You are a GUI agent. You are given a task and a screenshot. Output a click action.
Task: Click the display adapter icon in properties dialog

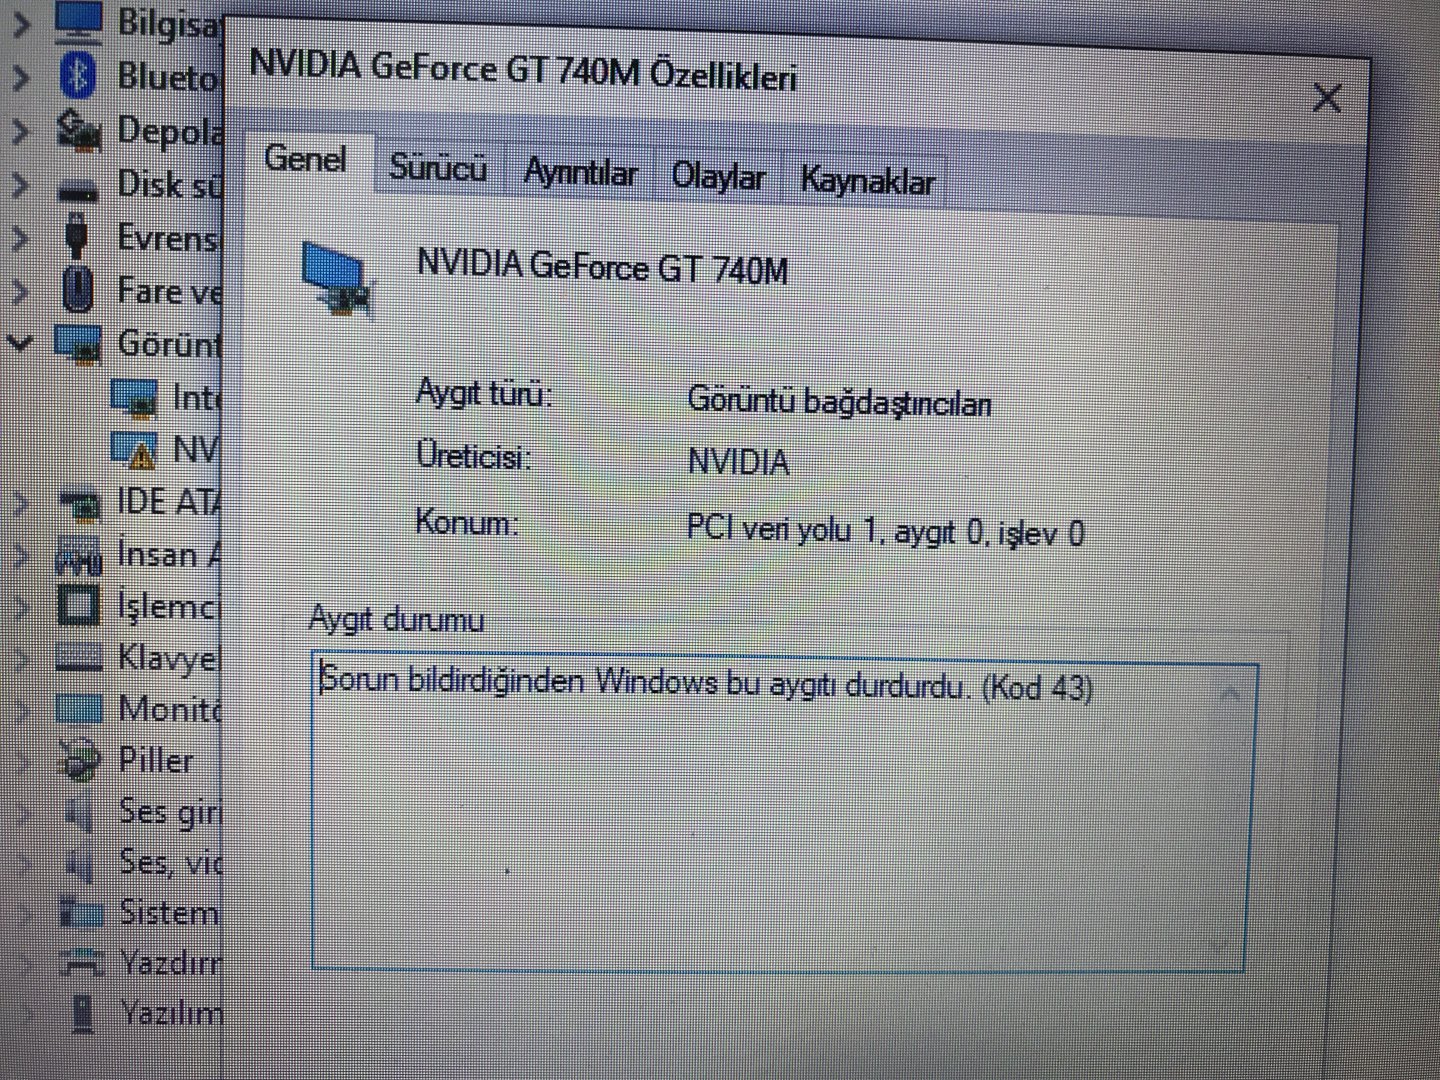[338, 278]
